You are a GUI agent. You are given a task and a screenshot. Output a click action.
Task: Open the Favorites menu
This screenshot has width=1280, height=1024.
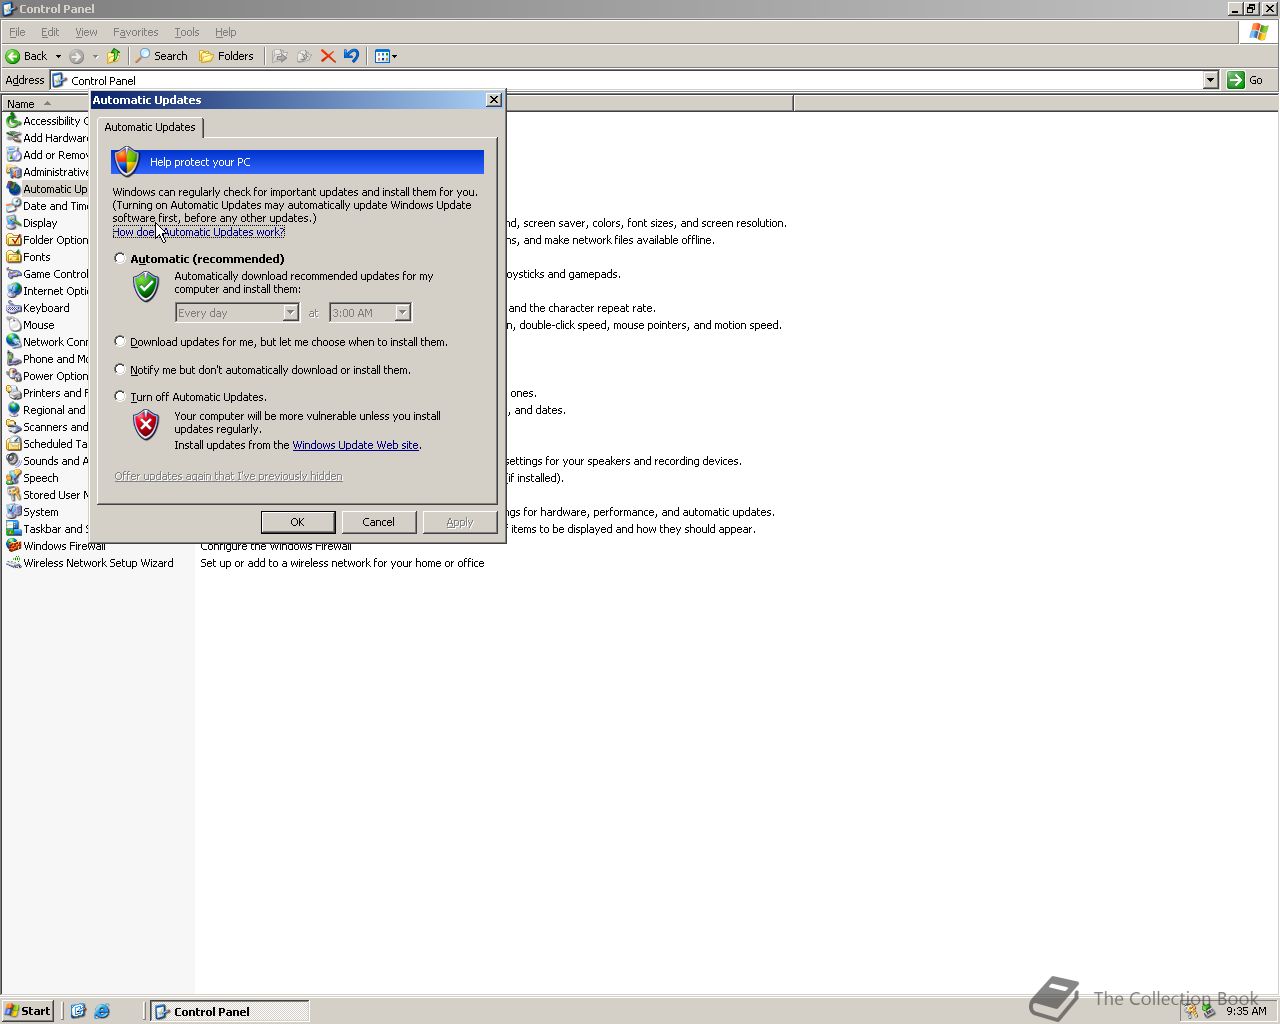[135, 32]
